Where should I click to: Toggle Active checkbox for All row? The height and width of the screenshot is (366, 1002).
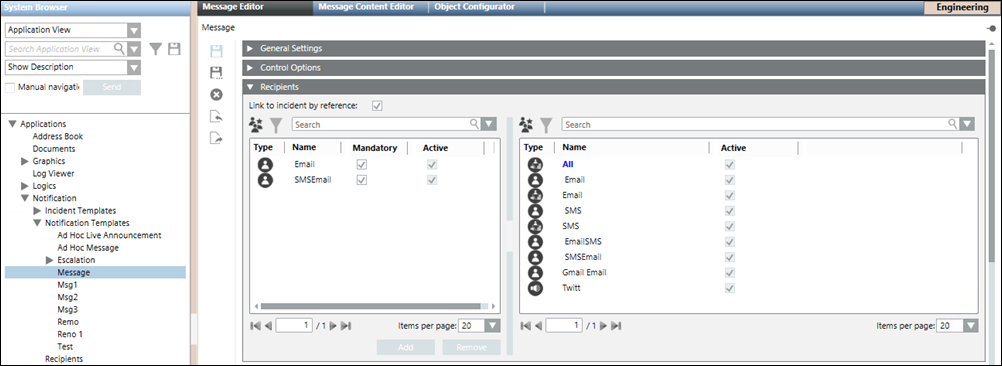click(730, 165)
